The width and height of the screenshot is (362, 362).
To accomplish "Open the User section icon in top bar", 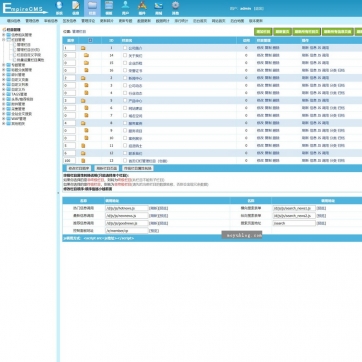I will (125, 8).
